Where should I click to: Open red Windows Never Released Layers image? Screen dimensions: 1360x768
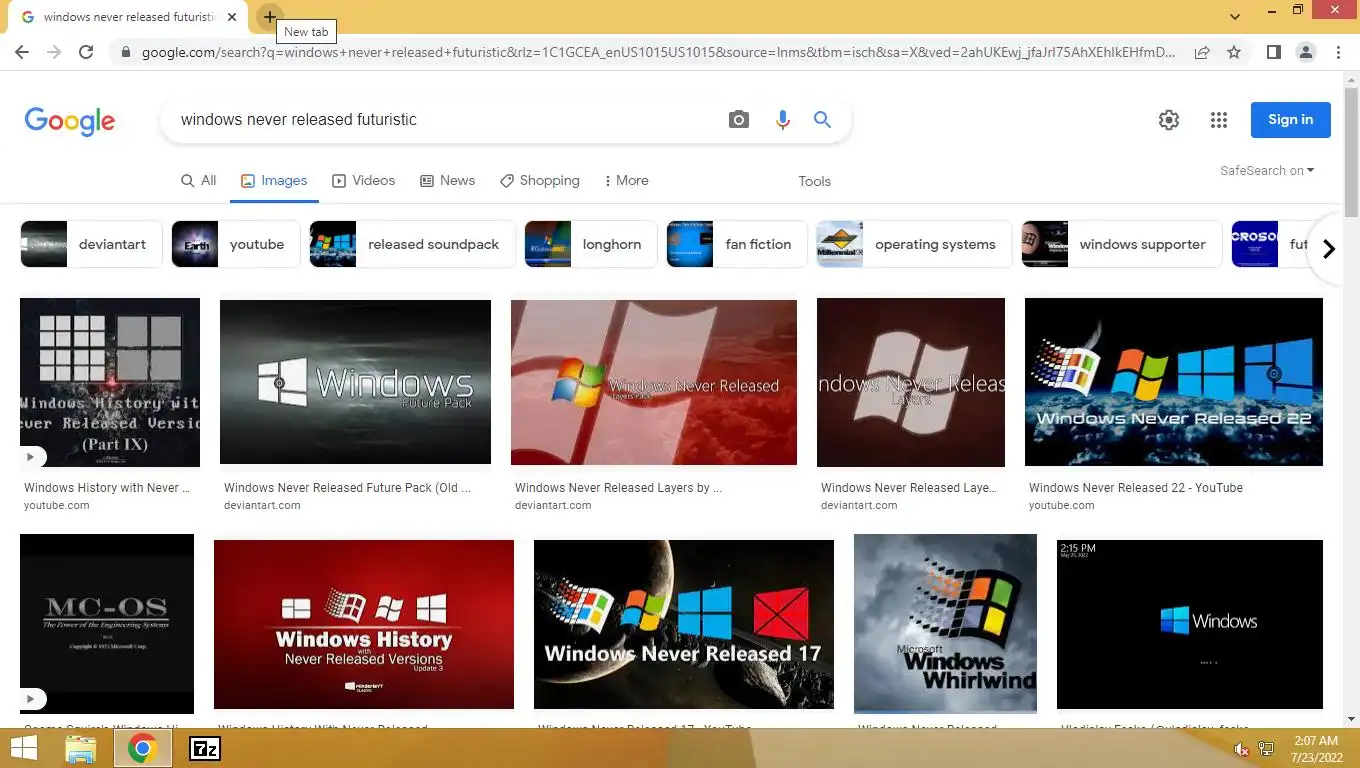click(x=654, y=382)
